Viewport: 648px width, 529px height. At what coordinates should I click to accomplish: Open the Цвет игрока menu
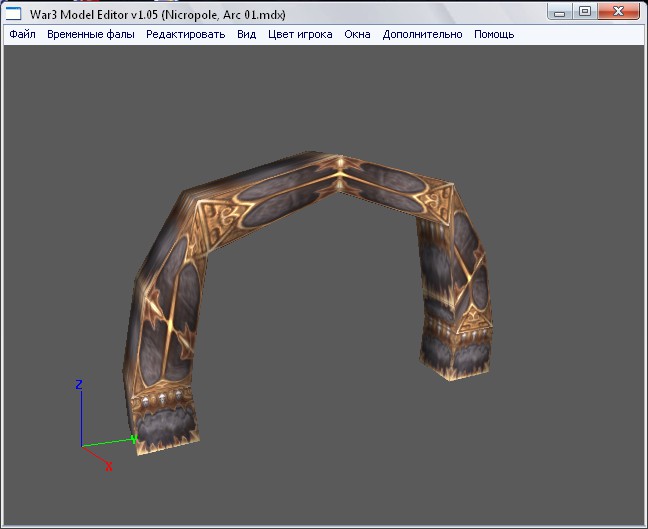300,34
